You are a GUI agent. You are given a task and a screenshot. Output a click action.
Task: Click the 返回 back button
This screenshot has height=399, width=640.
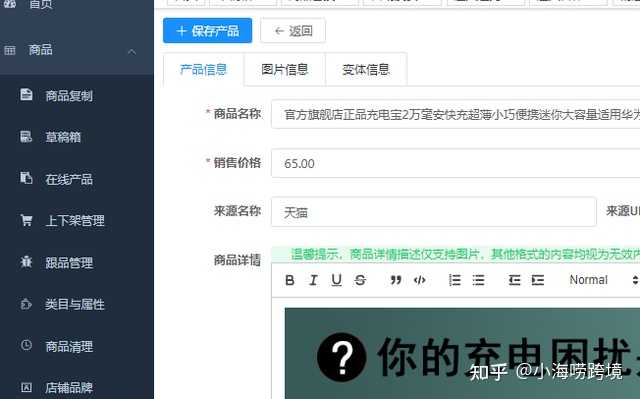click(x=293, y=31)
